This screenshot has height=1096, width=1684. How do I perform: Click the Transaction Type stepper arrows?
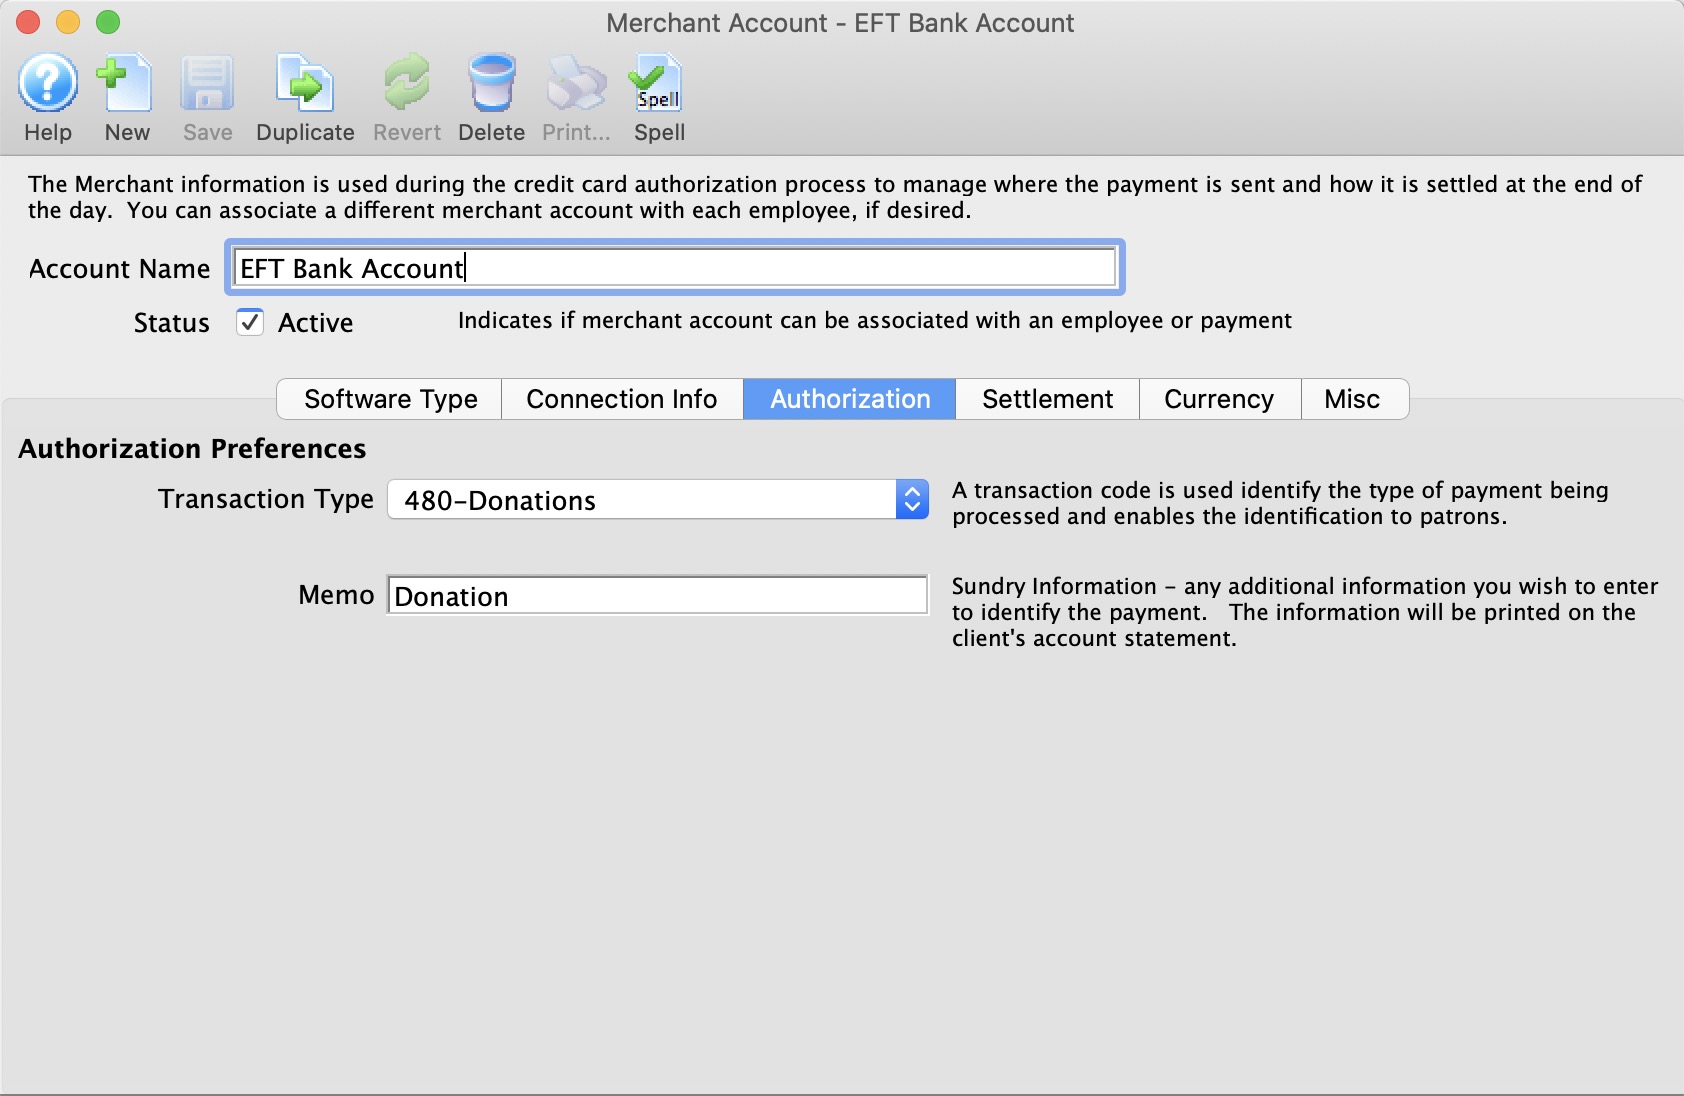913,500
